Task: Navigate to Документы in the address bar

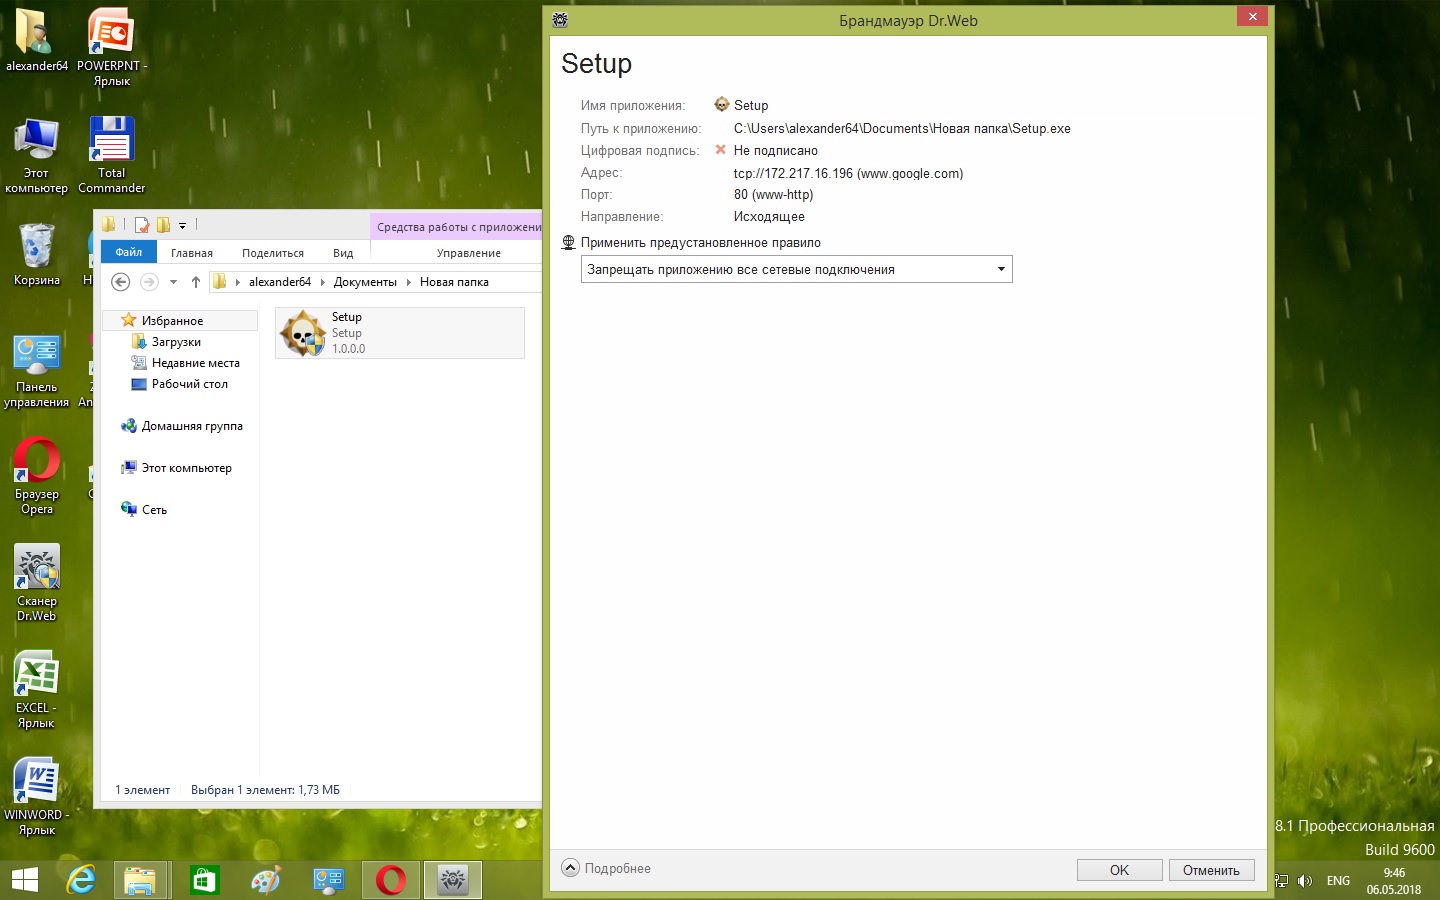Action: coord(365,282)
